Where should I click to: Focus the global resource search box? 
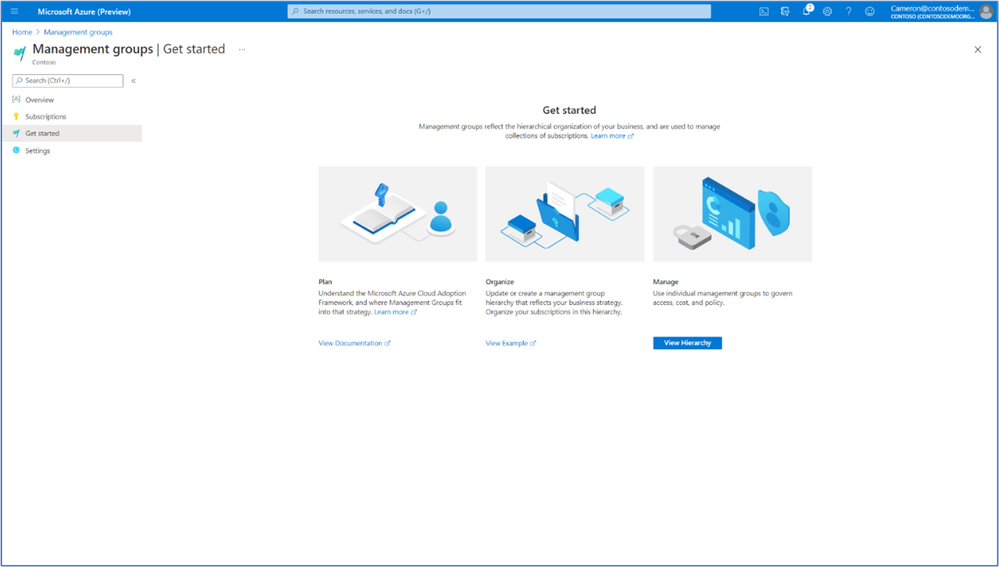(499, 11)
